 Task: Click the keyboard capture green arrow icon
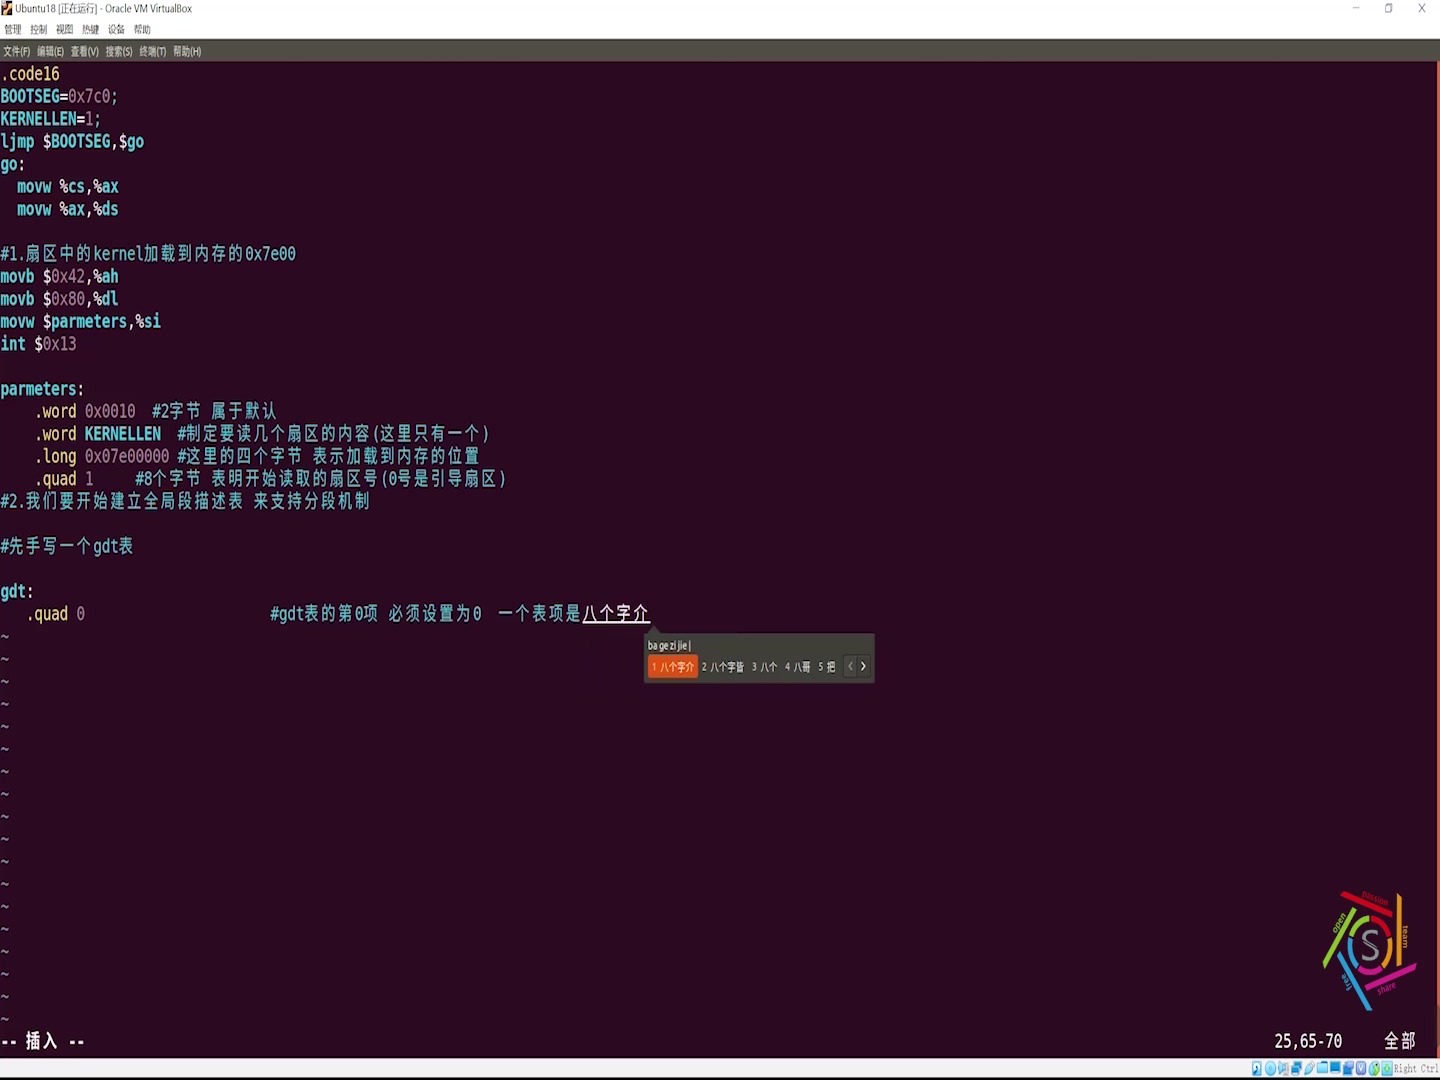point(1387,1069)
